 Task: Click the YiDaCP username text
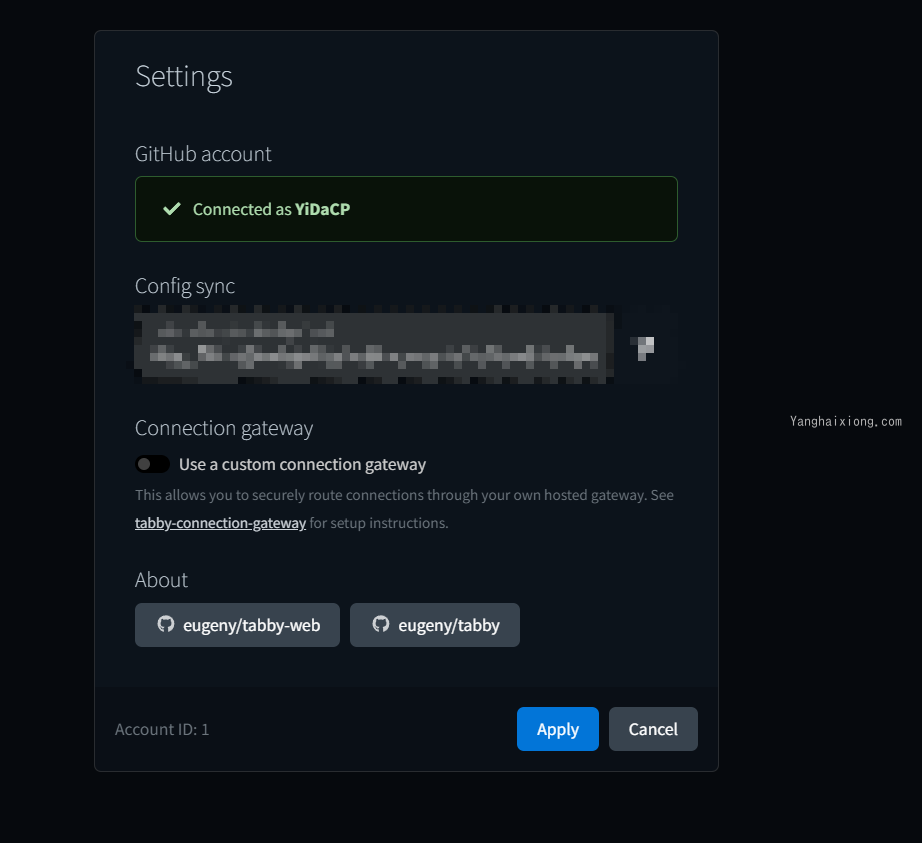click(322, 209)
